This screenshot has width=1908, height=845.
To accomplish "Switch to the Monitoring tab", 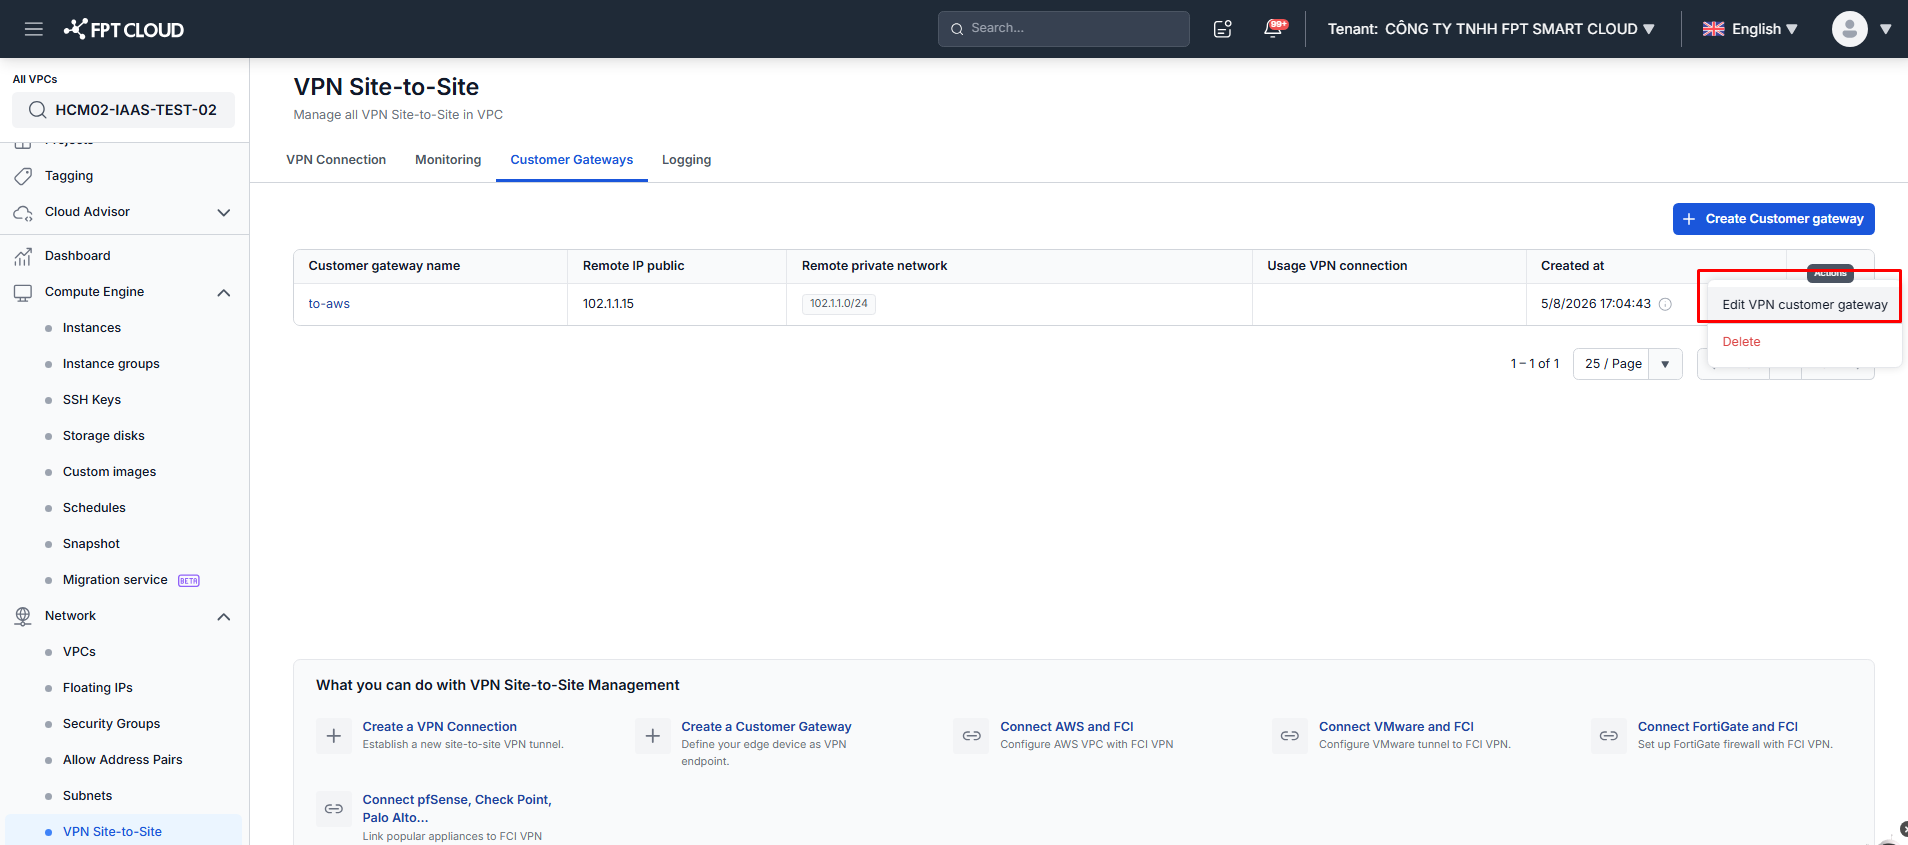I will (448, 160).
